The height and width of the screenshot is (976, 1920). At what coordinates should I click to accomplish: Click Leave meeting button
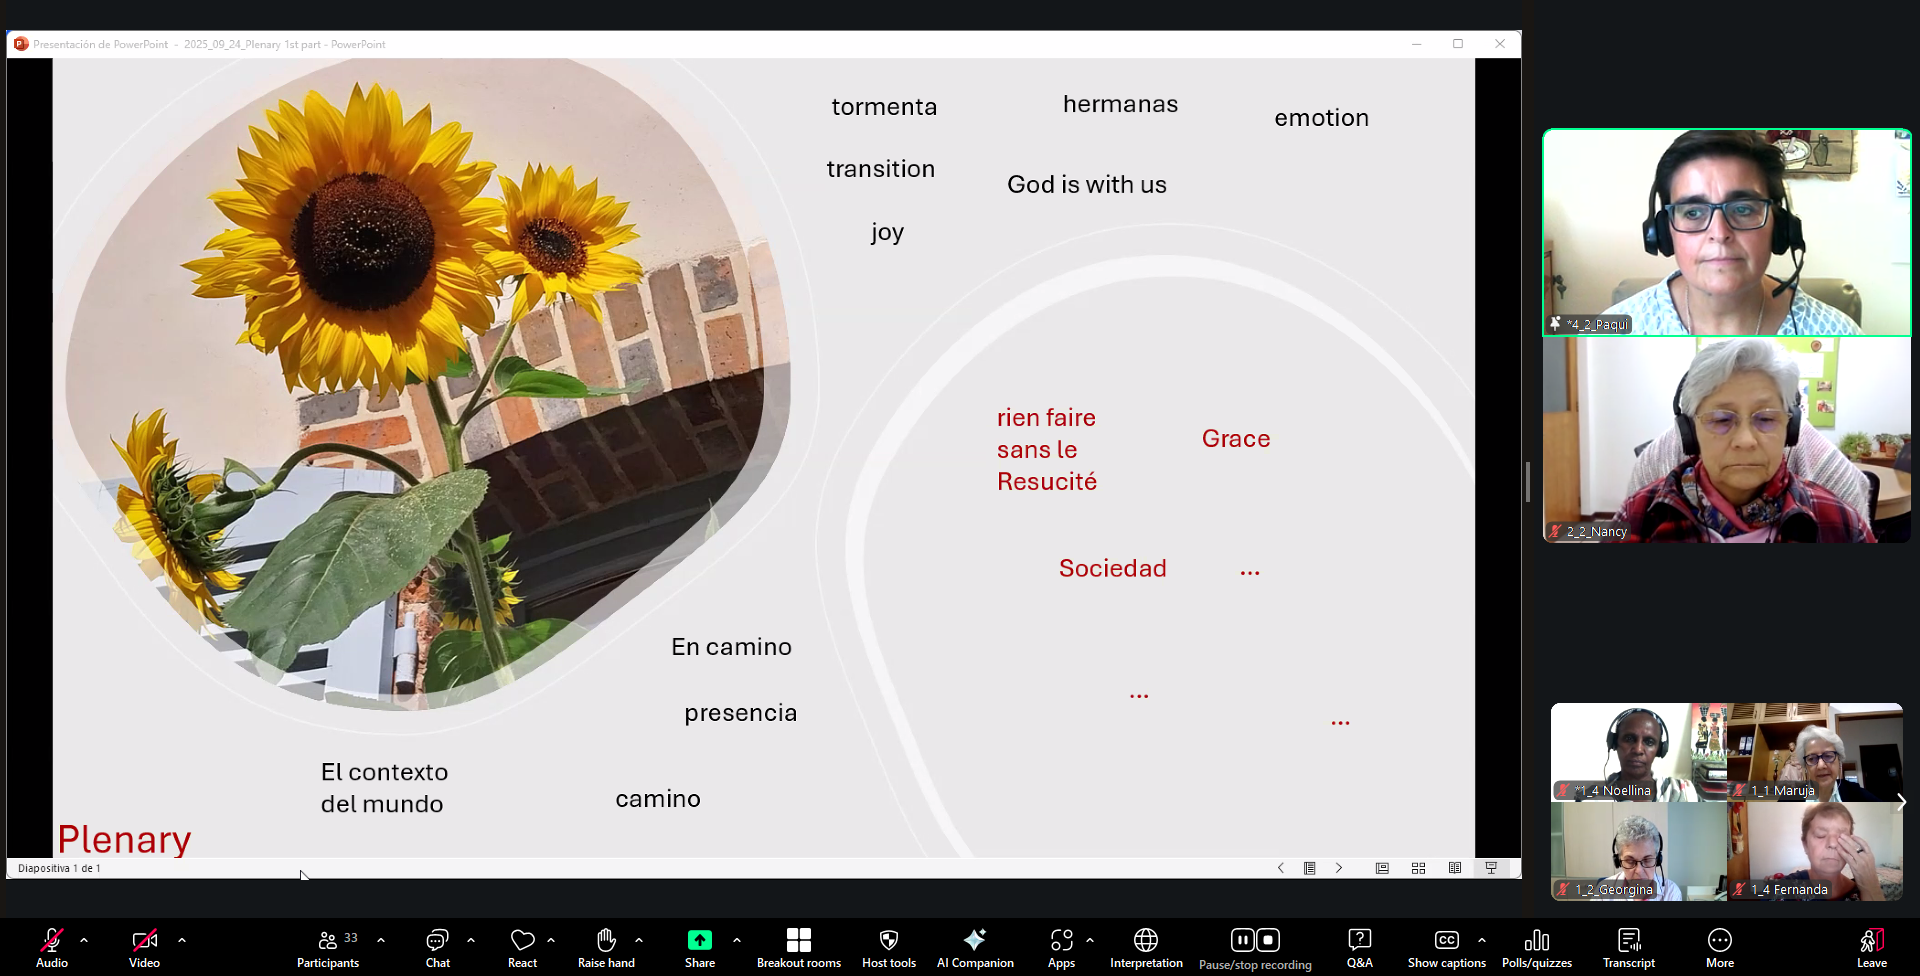pos(1871,947)
